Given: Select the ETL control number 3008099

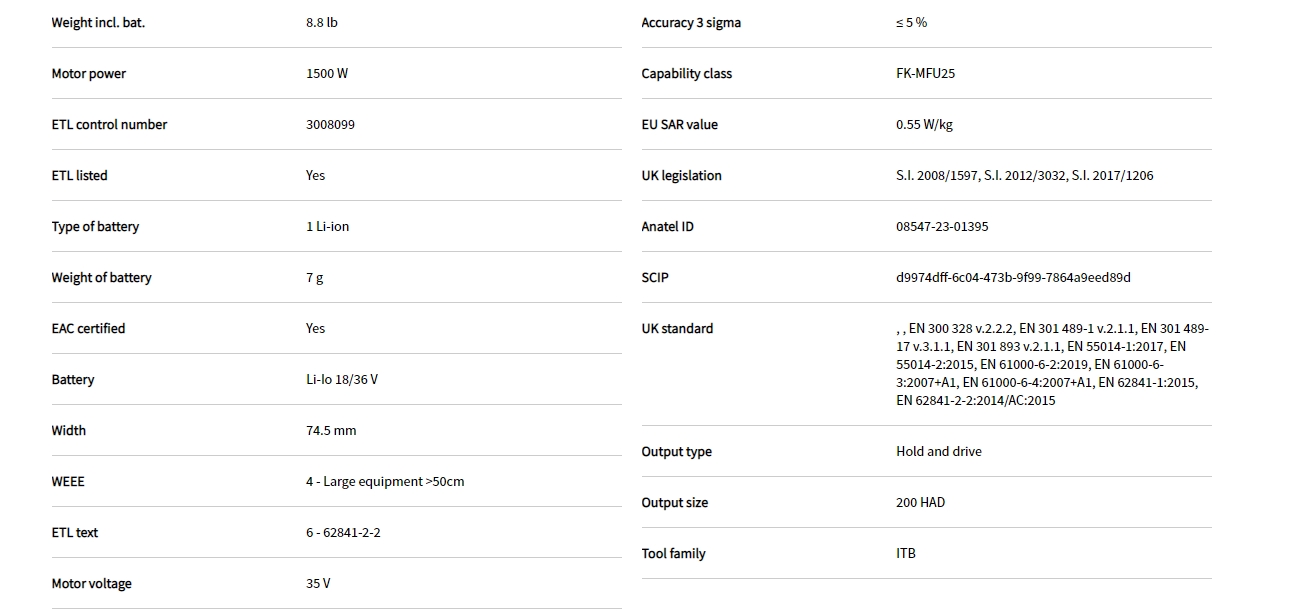Looking at the screenshot, I should [x=330, y=125].
